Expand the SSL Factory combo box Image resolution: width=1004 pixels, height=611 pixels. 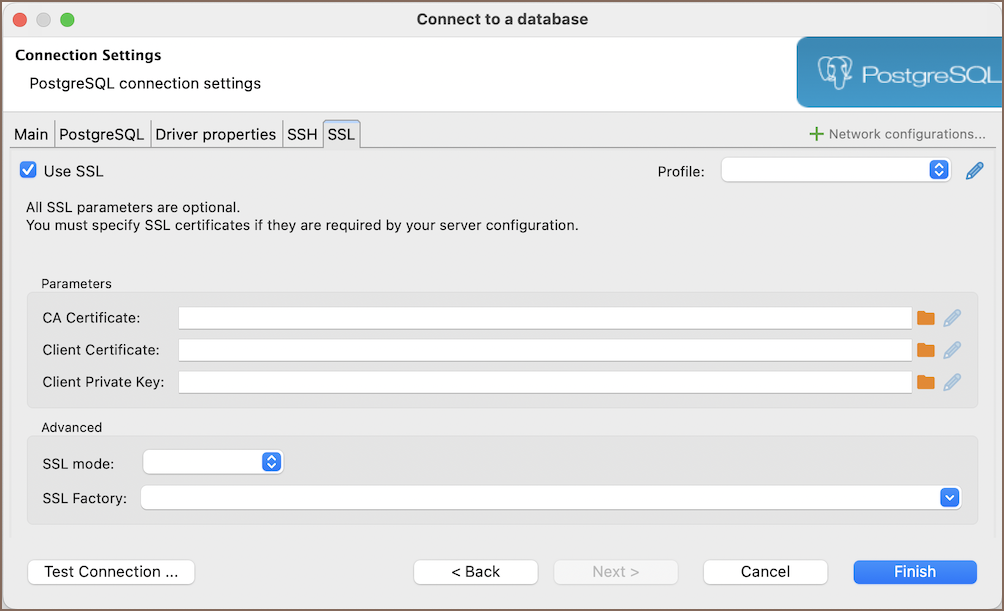tap(949, 497)
